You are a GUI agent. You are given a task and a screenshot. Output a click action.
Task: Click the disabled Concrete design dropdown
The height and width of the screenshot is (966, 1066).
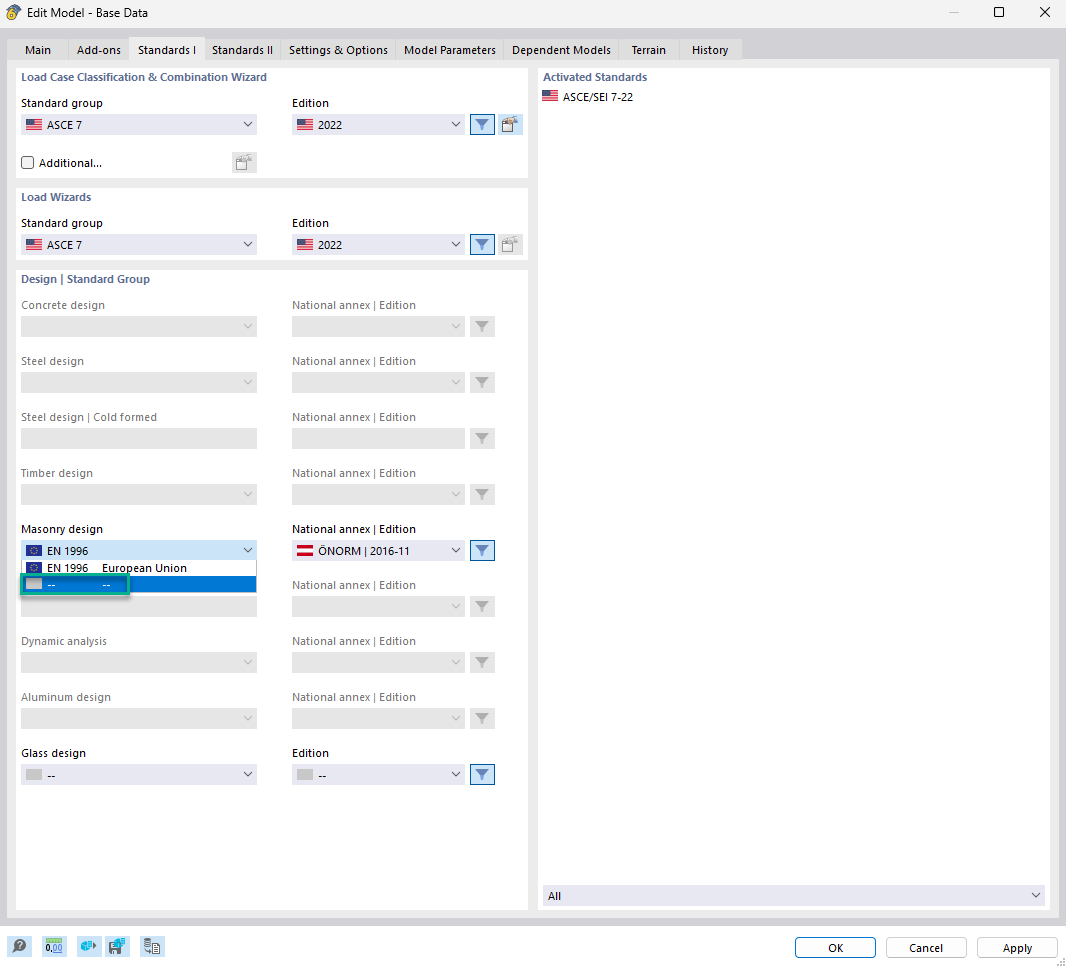point(139,326)
